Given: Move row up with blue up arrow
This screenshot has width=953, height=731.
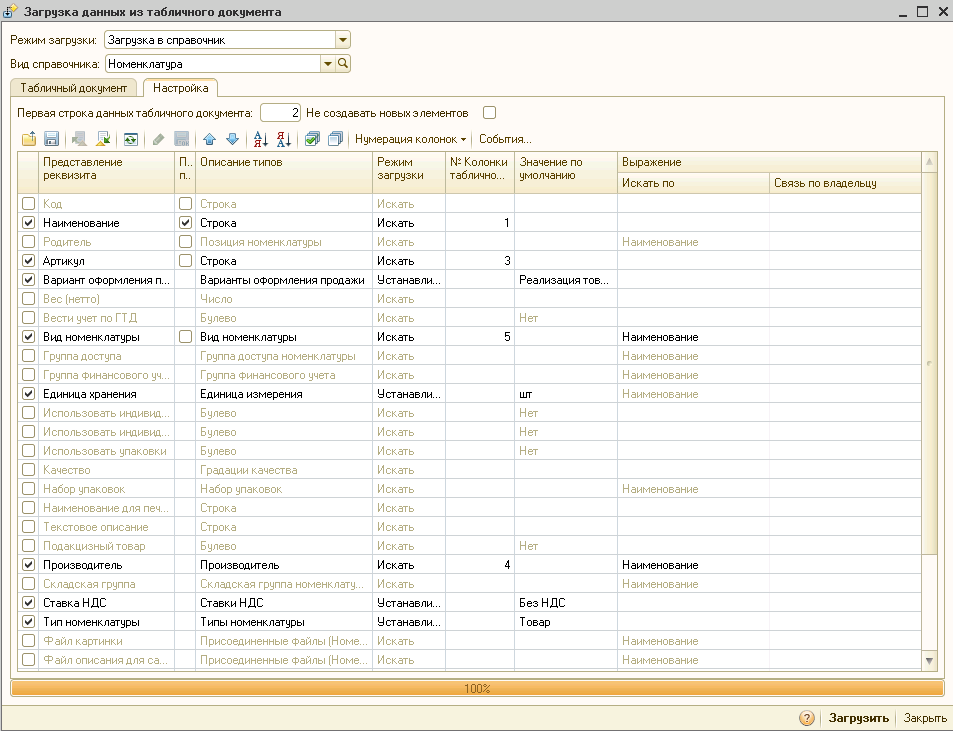Looking at the screenshot, I should click(209, 139).
